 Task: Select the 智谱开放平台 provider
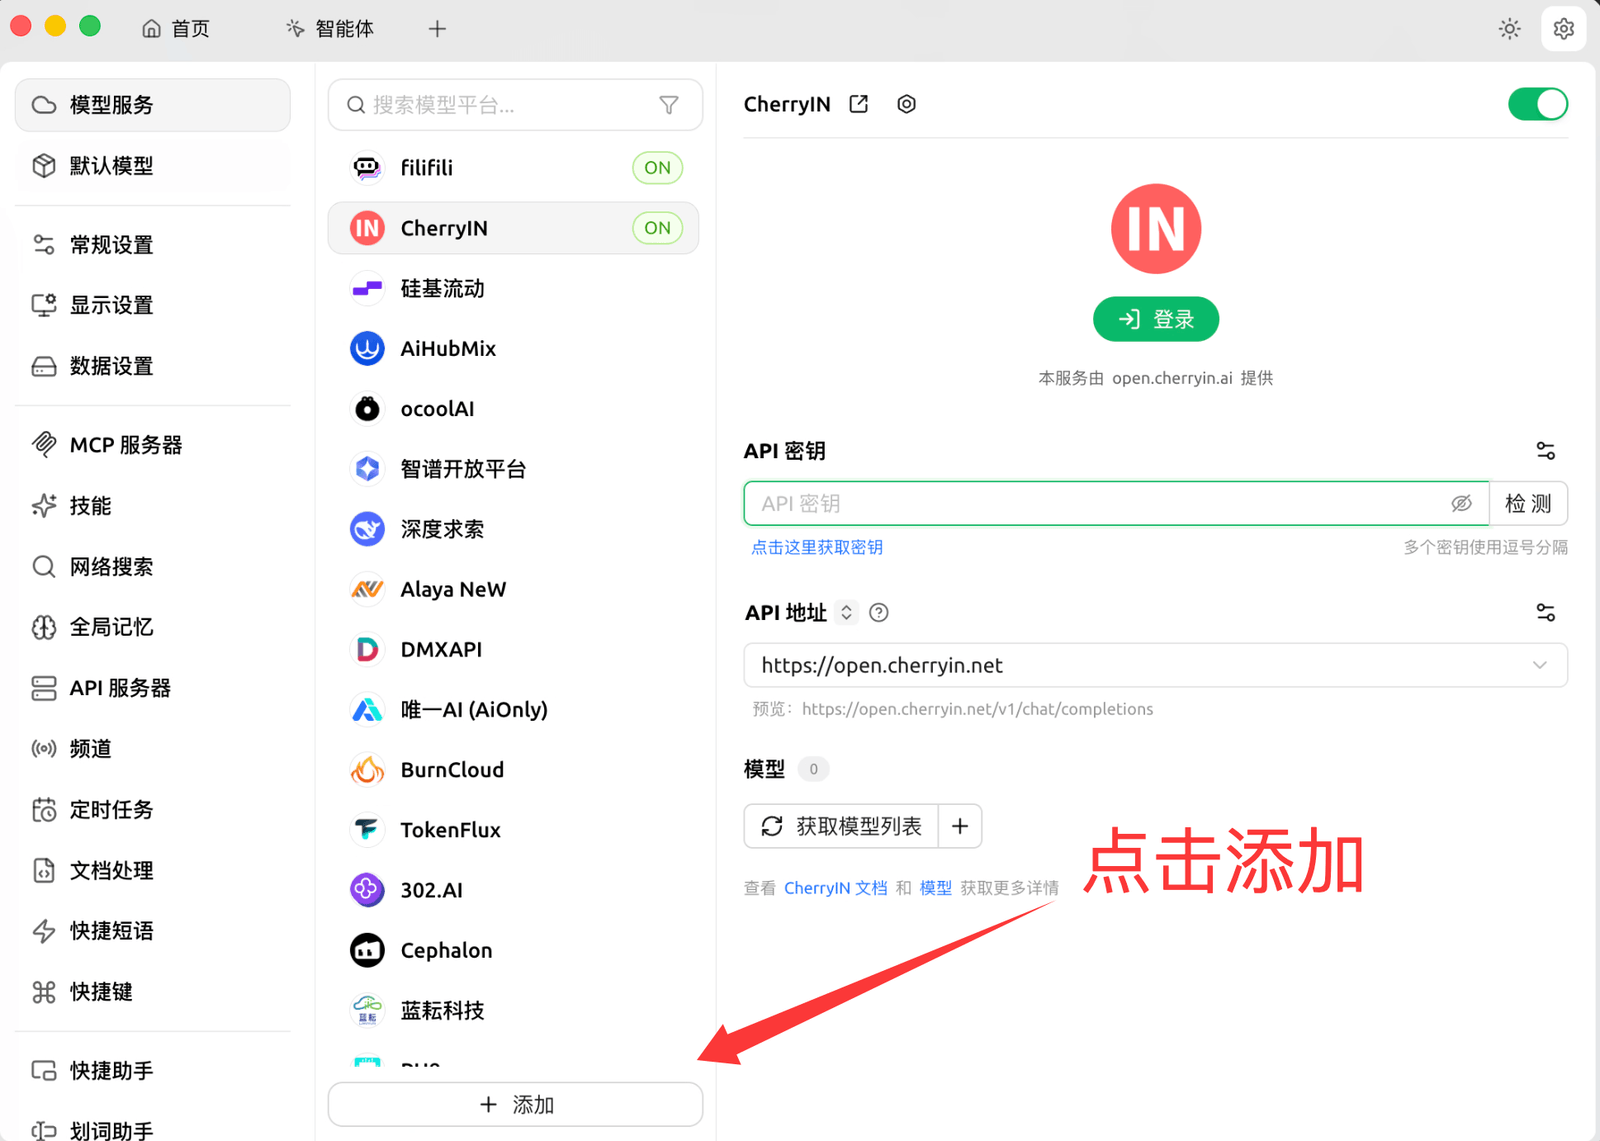pyautogui.click(x=513, y=469)
